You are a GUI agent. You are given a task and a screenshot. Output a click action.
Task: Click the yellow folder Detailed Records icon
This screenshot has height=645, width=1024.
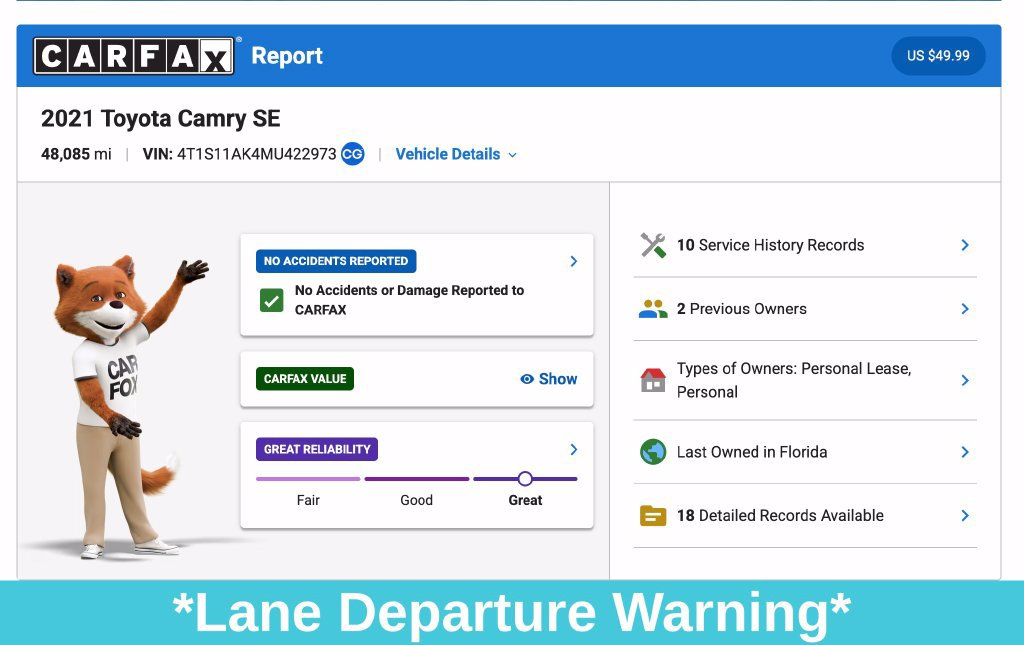pos(653,516)
